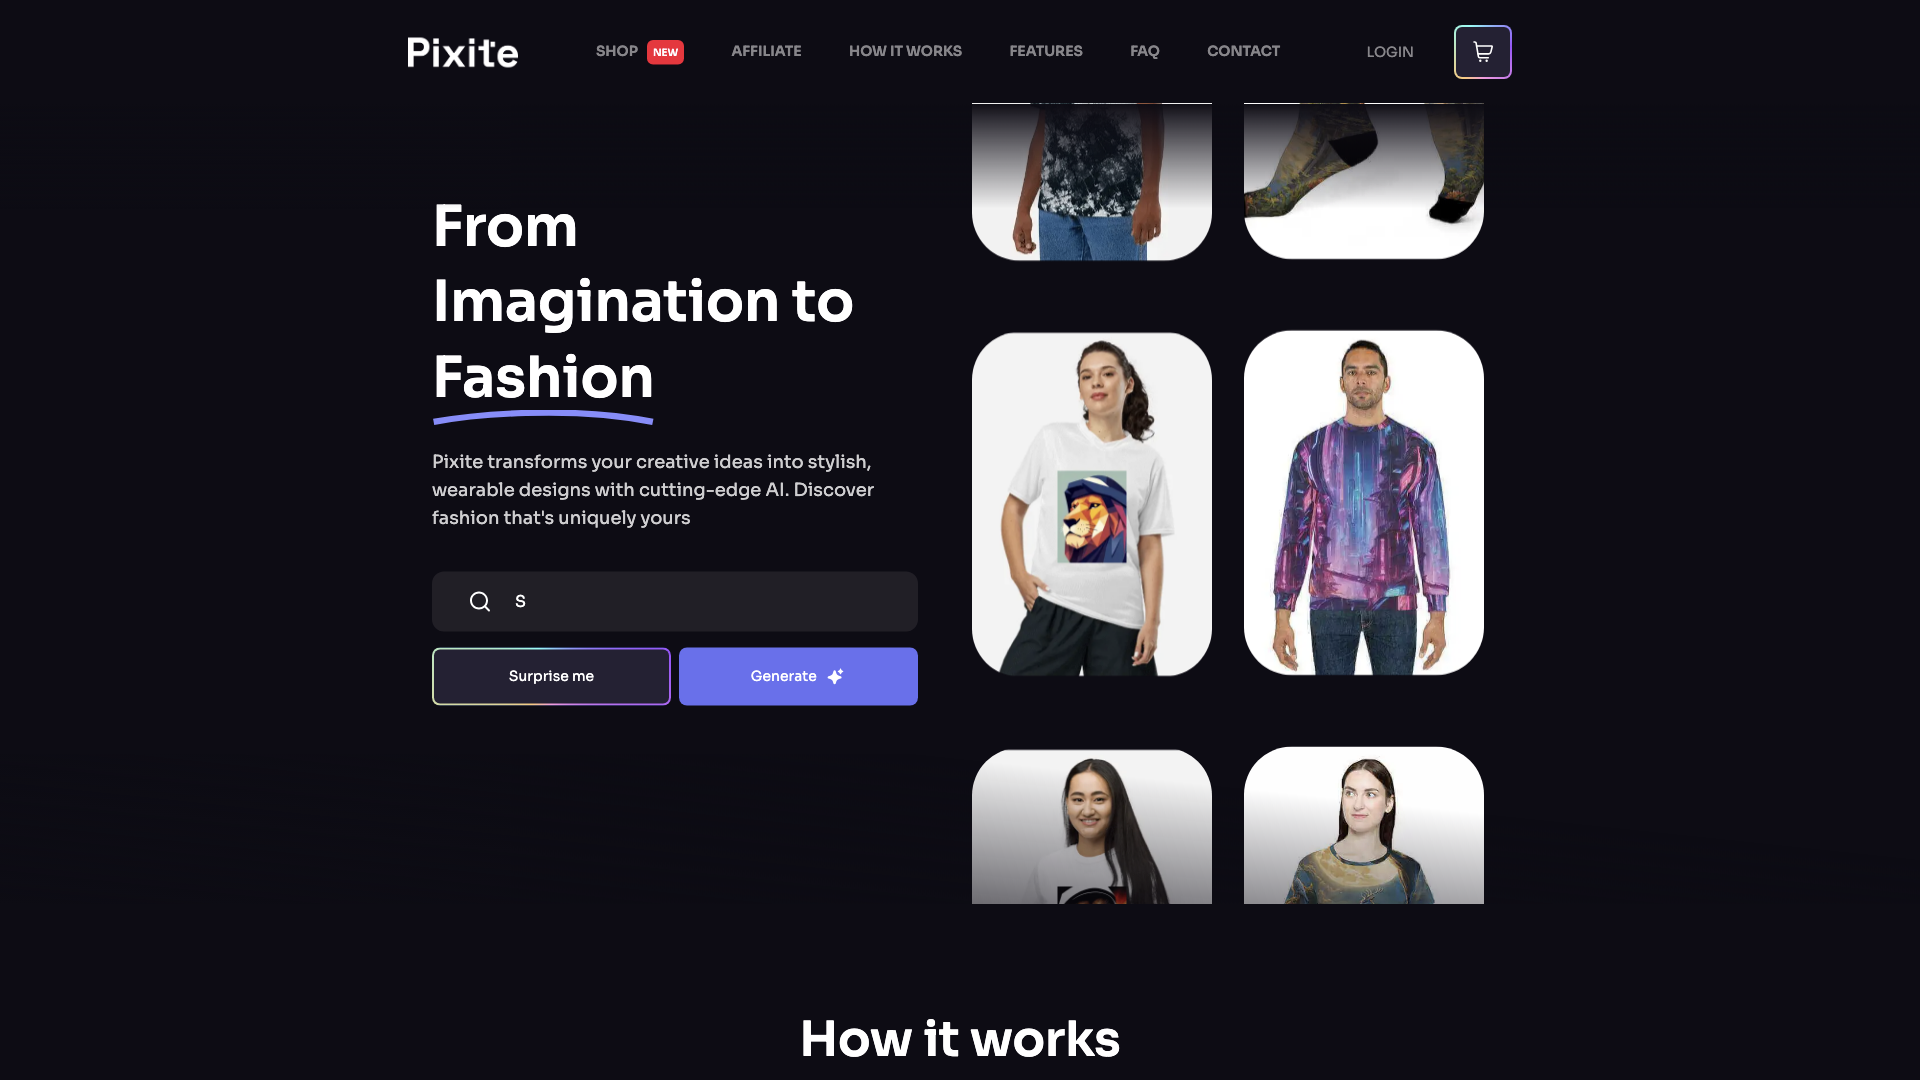This screenshot has width=1920, height=1080.
Task: Click the Generate sparkle icon
Action: (x=835, y=675)
